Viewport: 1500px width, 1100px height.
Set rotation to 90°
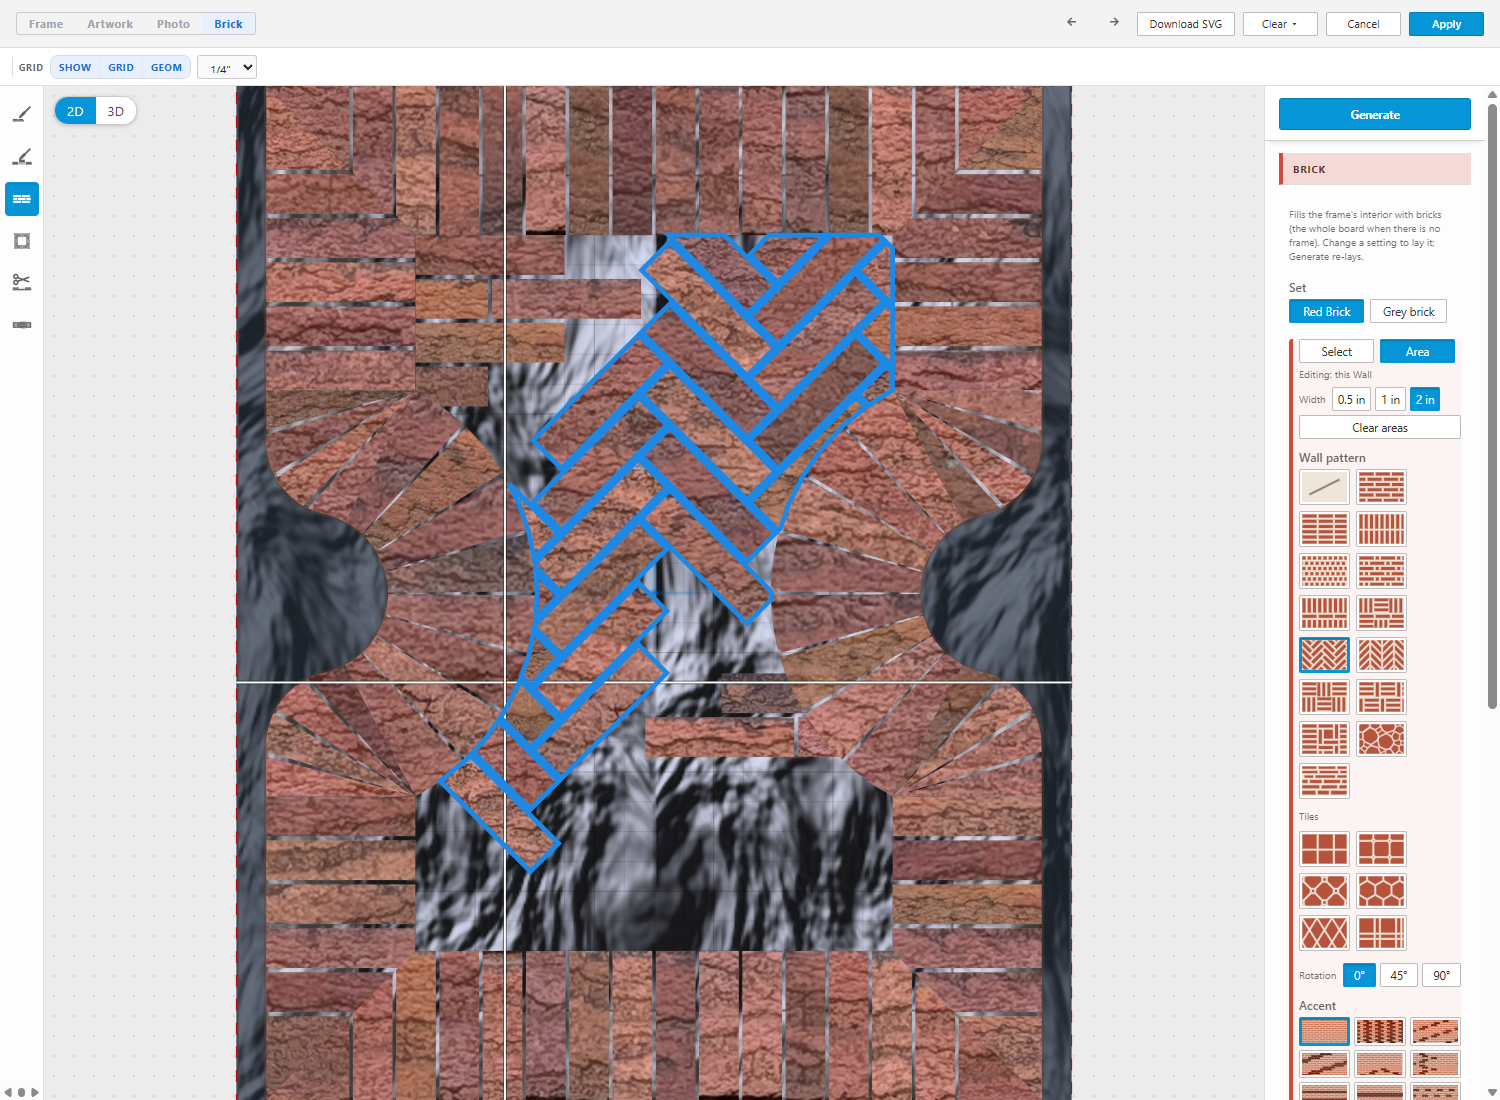click(1441, 976)
